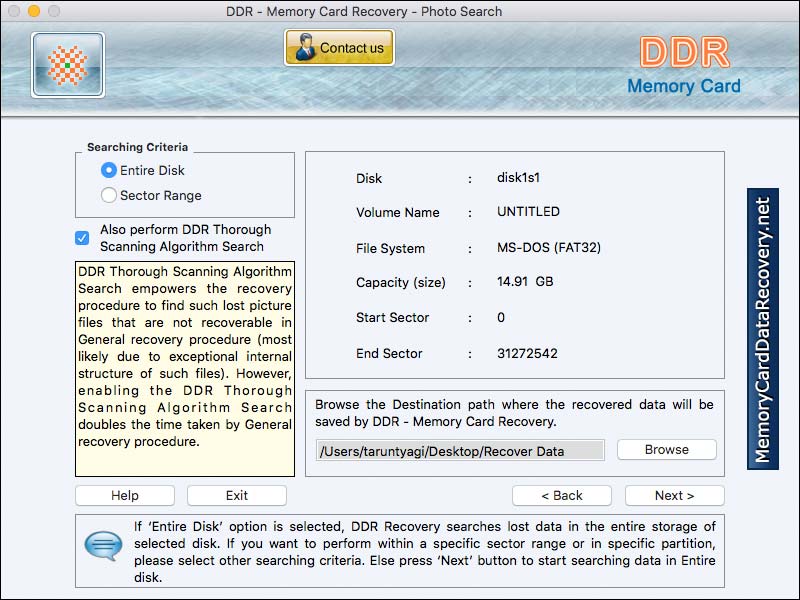This screenshot has width=800, height=600.
Task: Click the checkered DDR application logo
Action: pyautogui.click(x=67, y=65)
